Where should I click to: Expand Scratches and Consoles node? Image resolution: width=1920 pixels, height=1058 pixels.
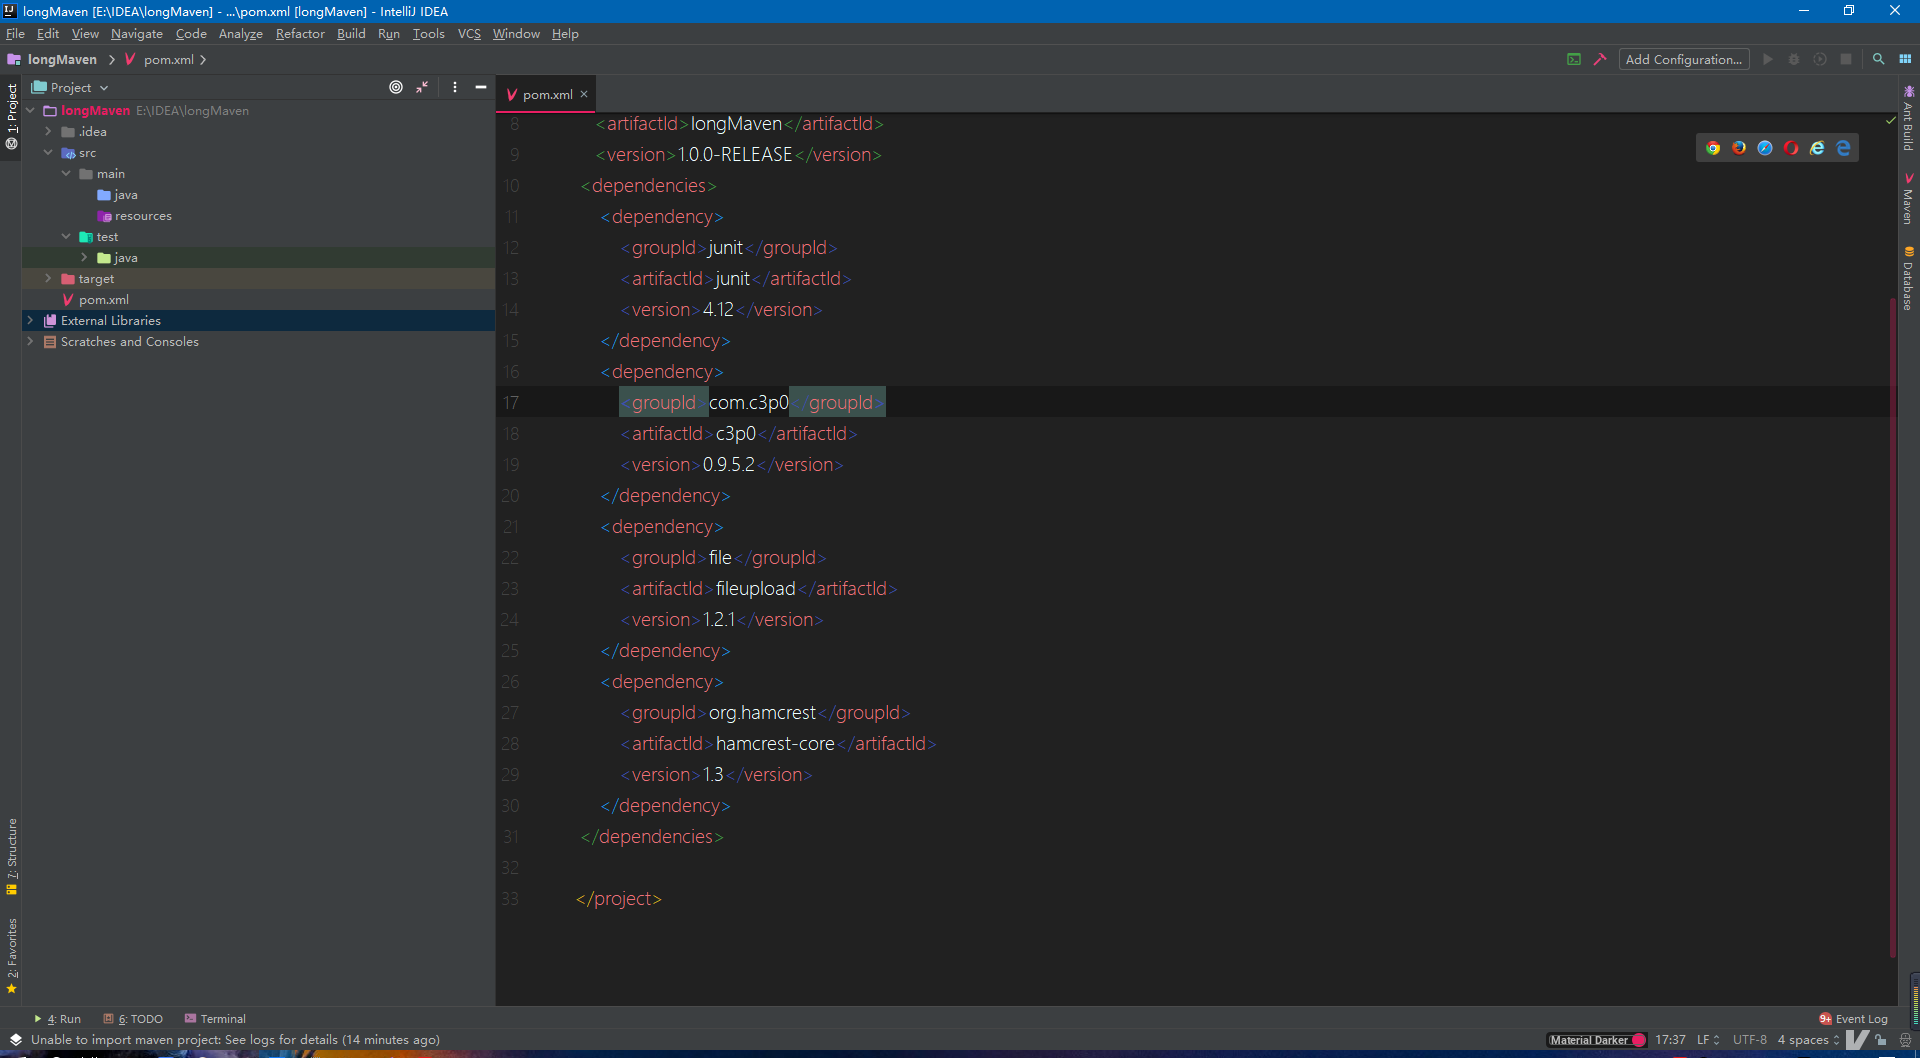pos(30,342)
